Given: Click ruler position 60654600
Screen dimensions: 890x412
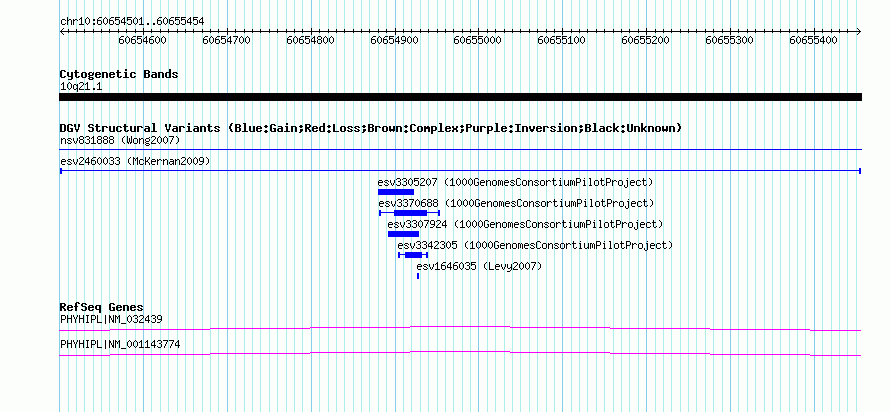Looking at the screenshot, I should point(142,40).
